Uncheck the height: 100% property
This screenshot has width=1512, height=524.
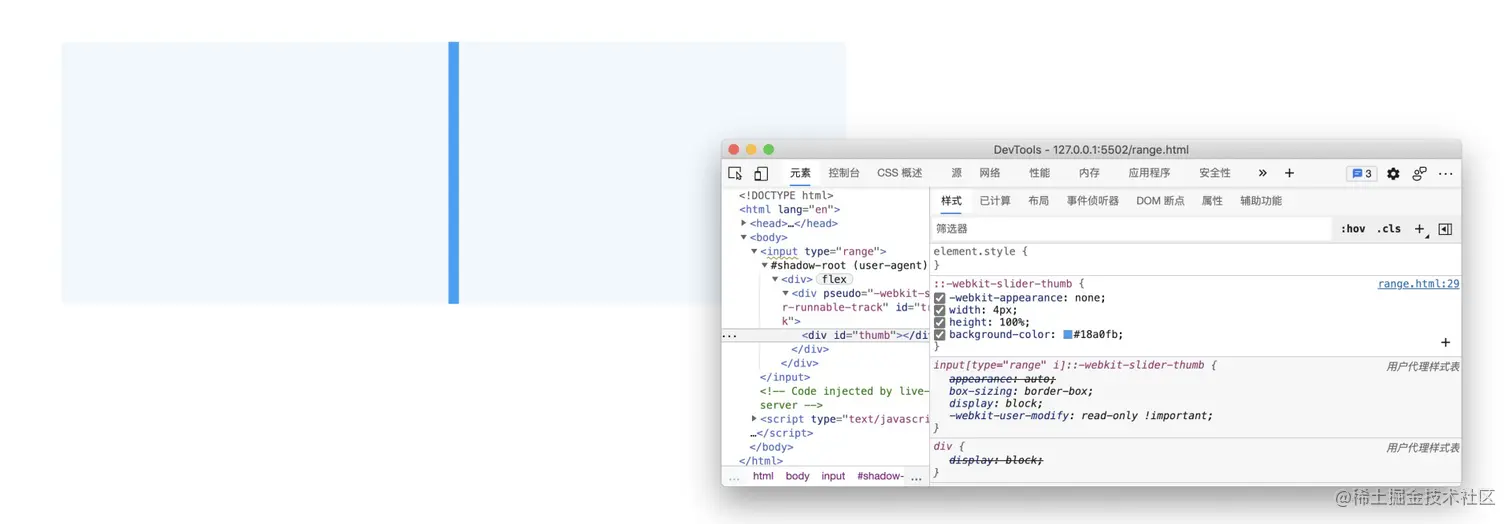(940, 322)
